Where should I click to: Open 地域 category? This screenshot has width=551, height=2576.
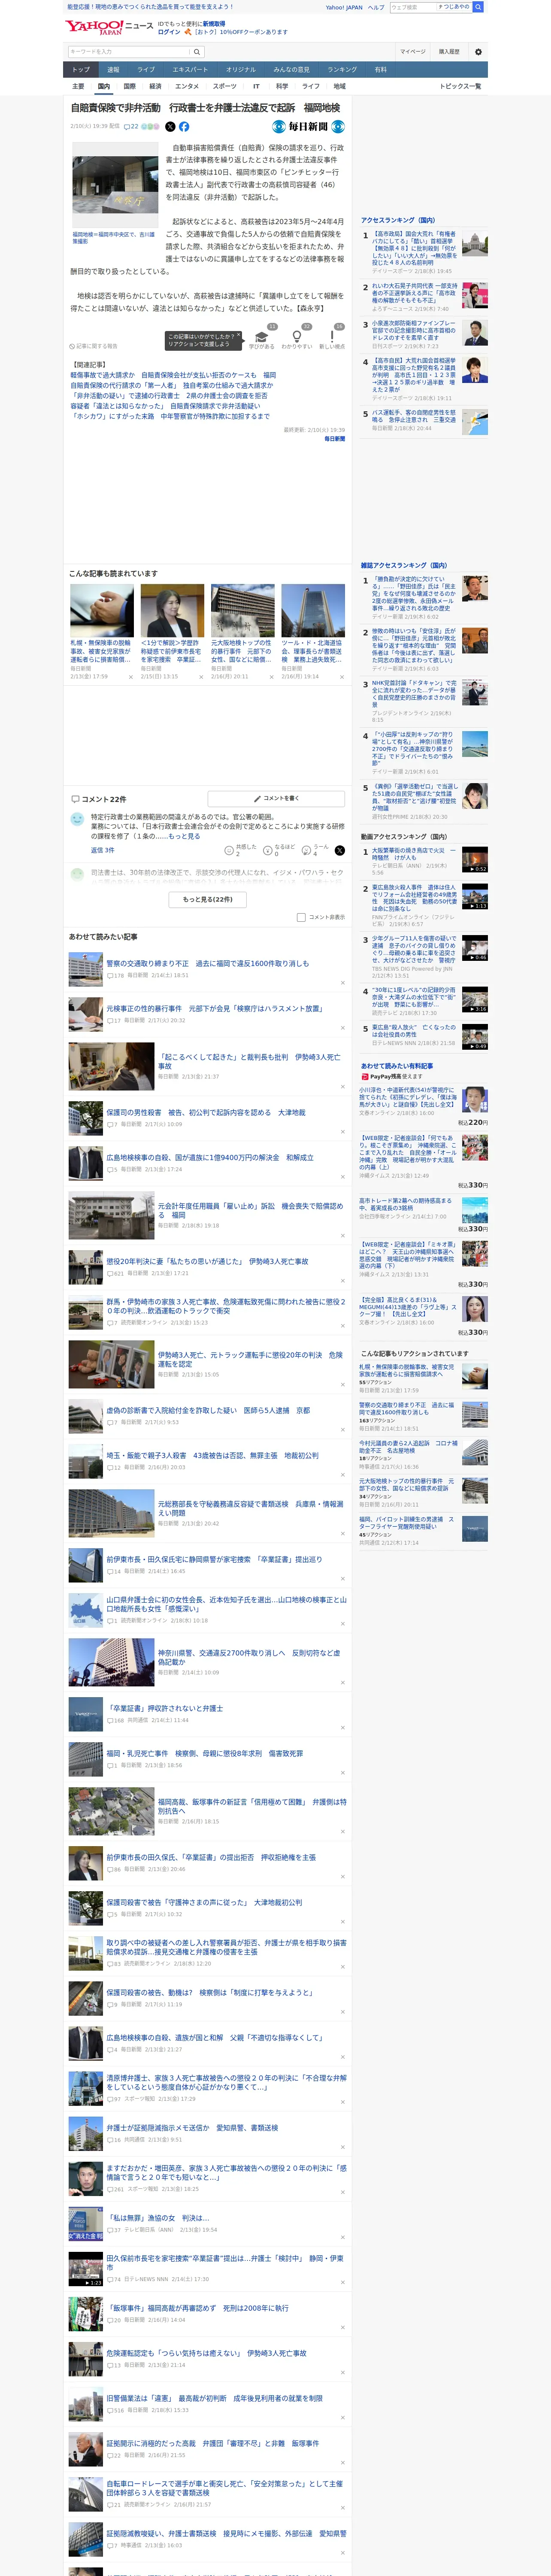point(340,86)
